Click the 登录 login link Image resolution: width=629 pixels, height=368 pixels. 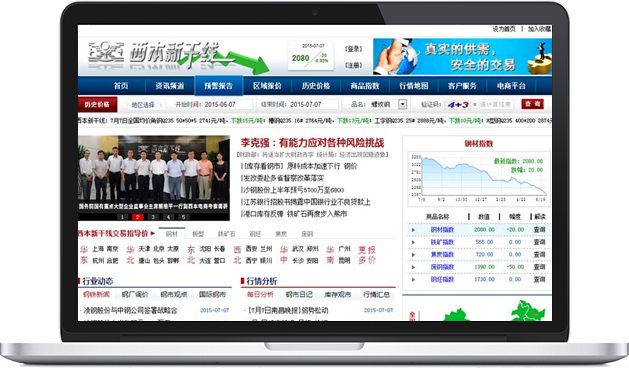(x=353, y=49)
